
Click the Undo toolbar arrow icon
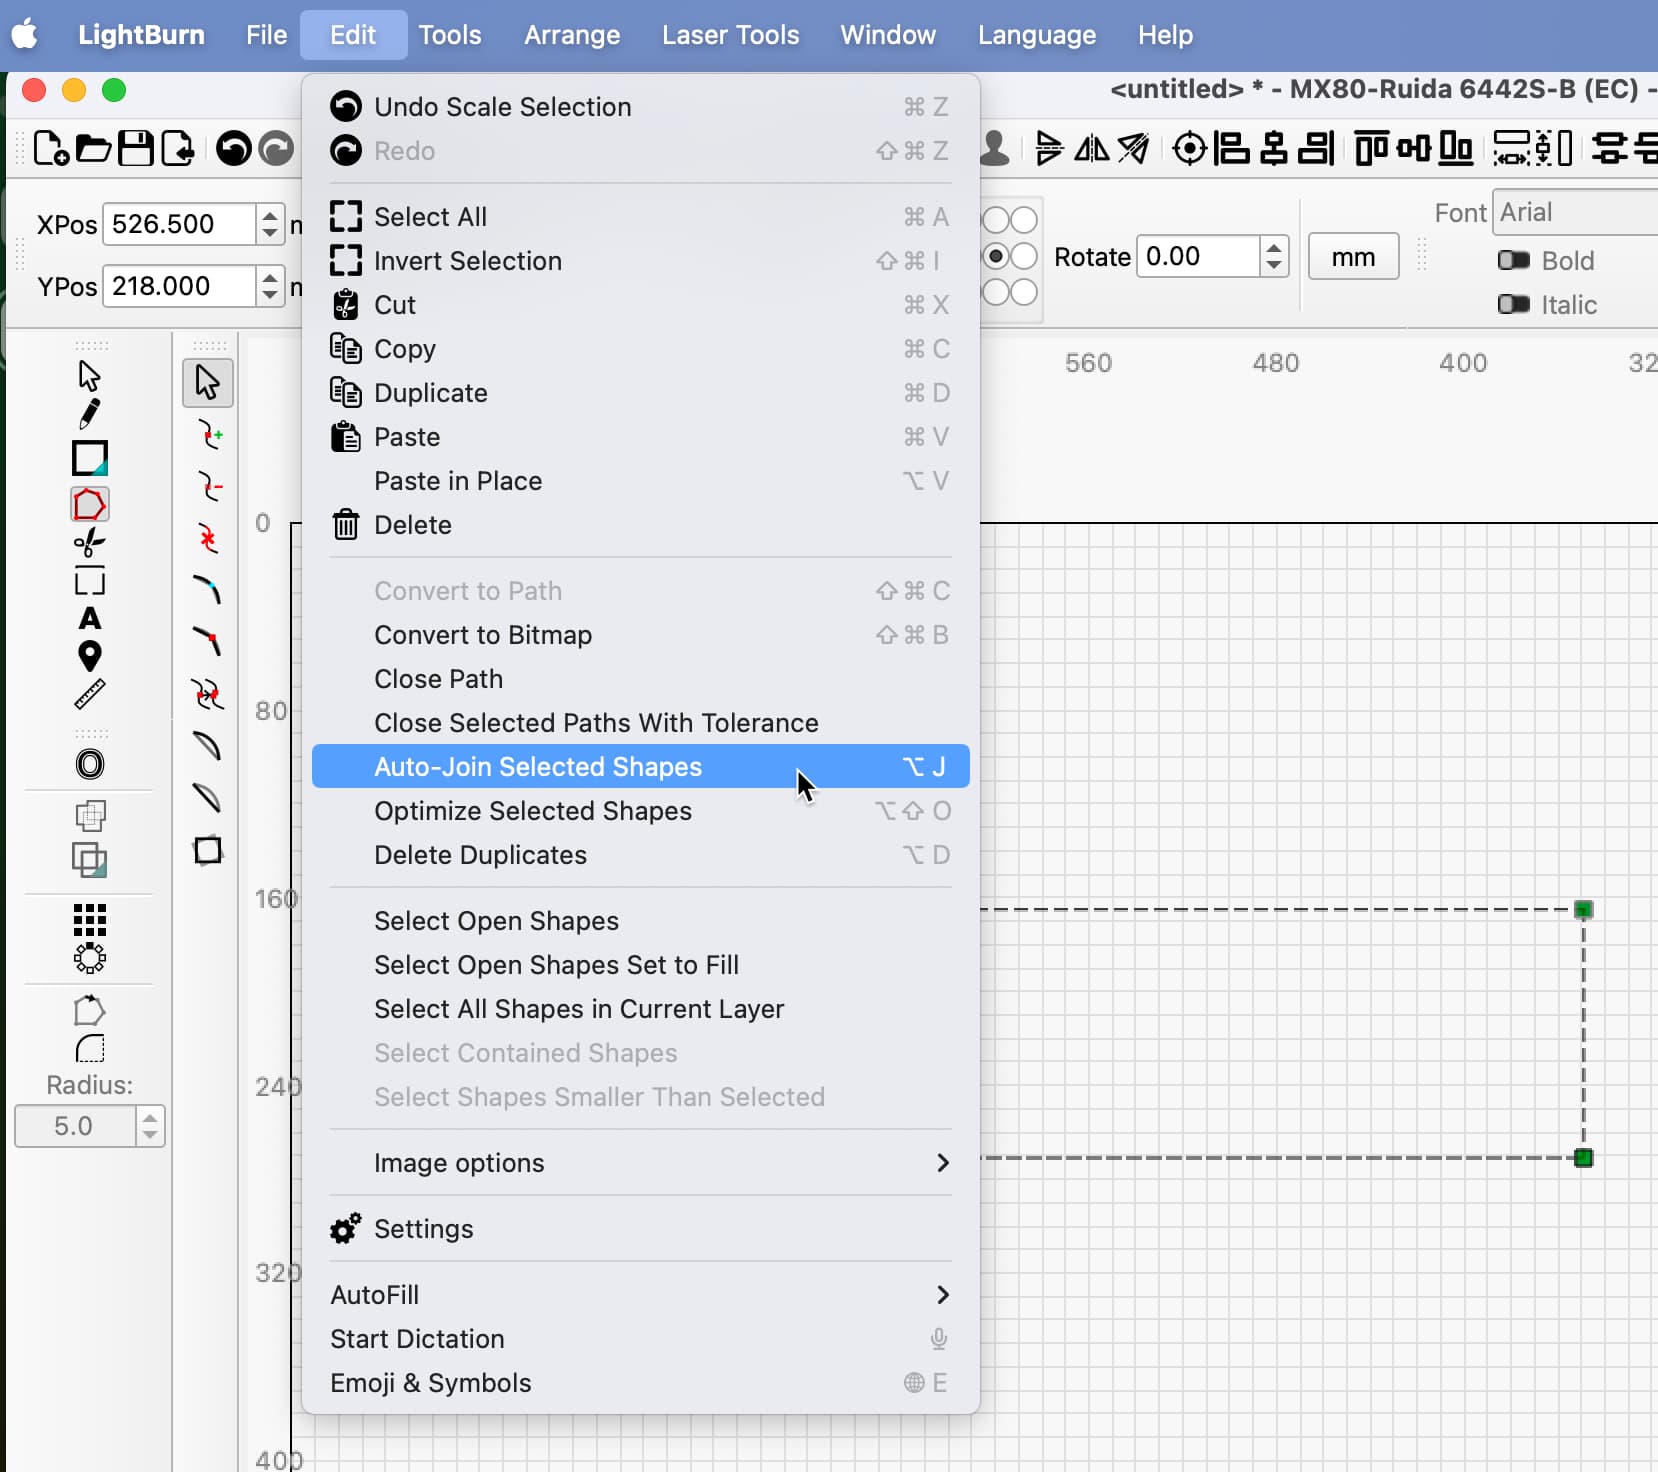coord(233,149)
